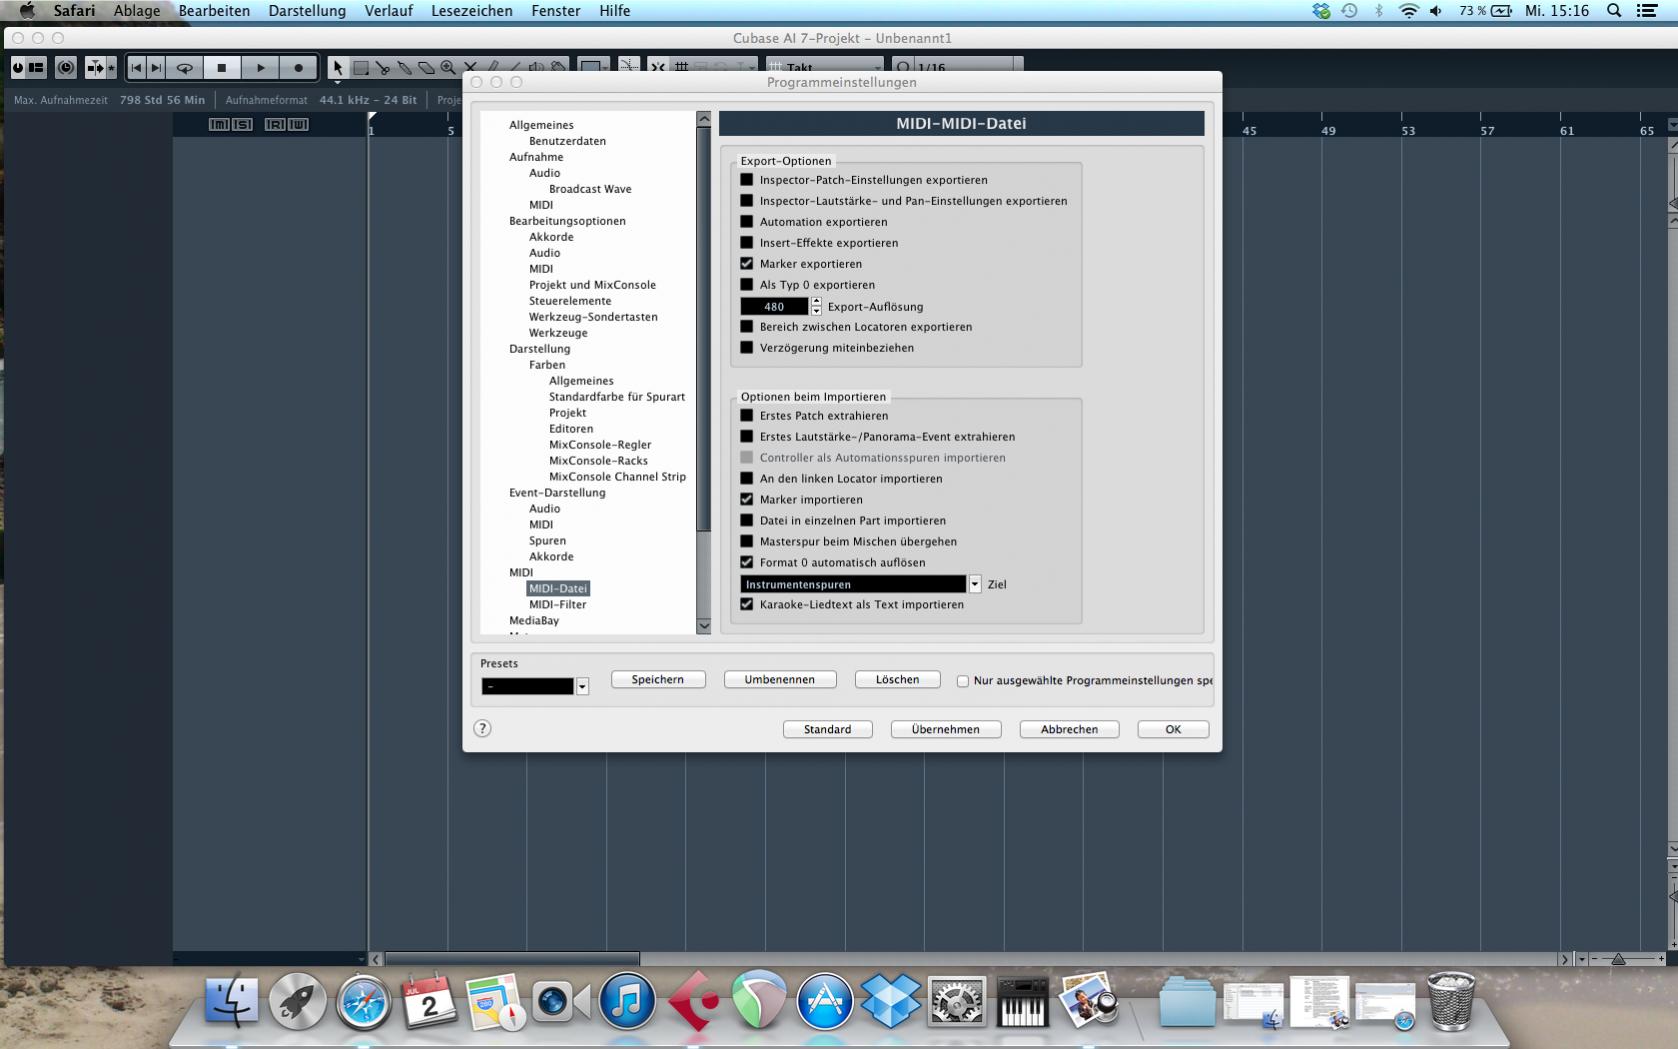Open the Verlauf menu
Image resolution: width=1678 pixels, height=1049 pixels.
pyautogui.click(x=388, y=11)
